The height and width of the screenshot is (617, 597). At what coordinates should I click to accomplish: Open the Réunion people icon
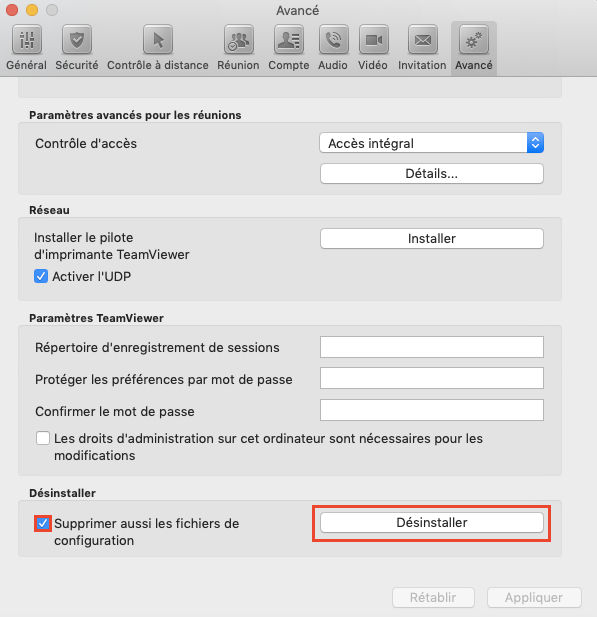click(238, 40)
